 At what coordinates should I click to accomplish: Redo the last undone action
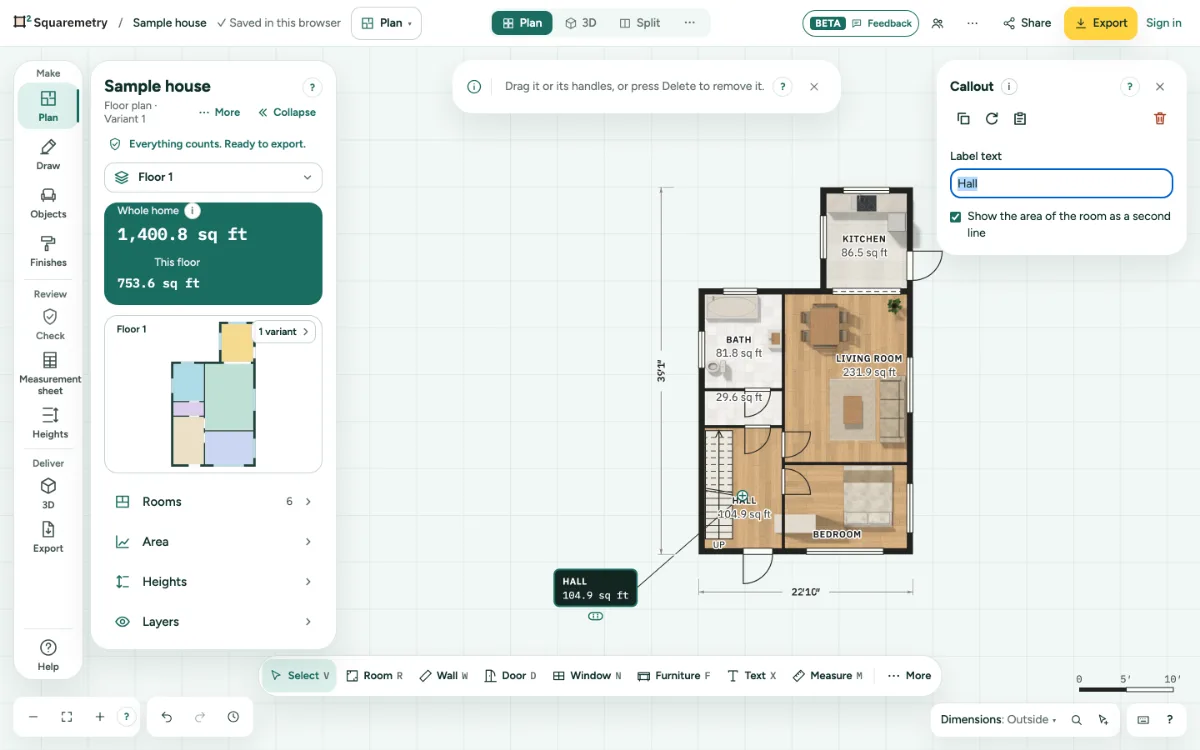200,717
